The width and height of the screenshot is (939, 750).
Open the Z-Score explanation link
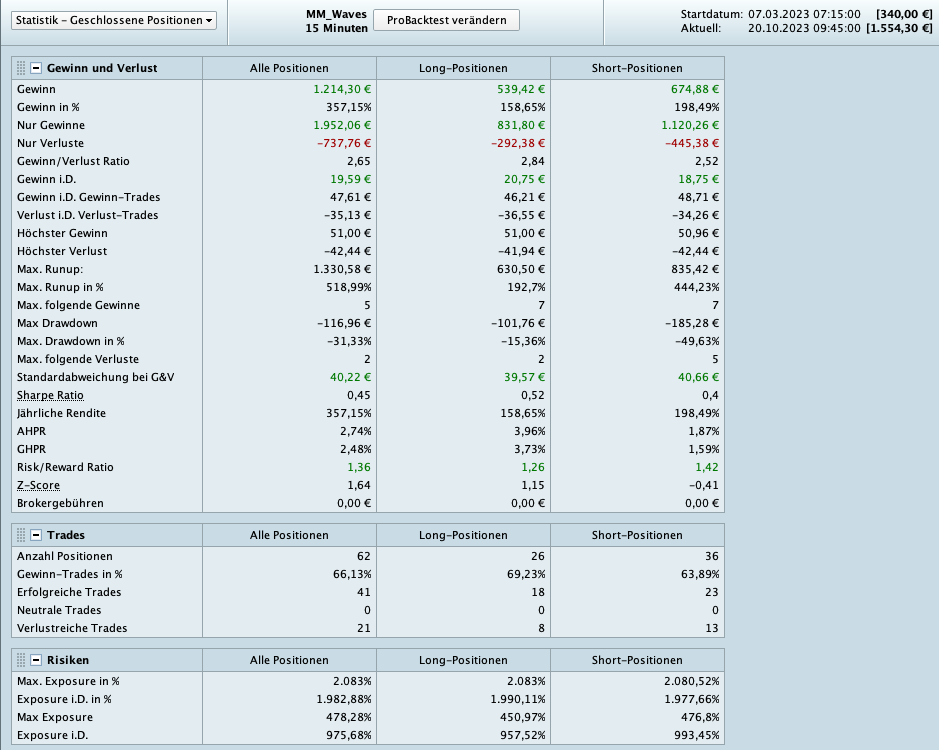(x=38, y=485)
